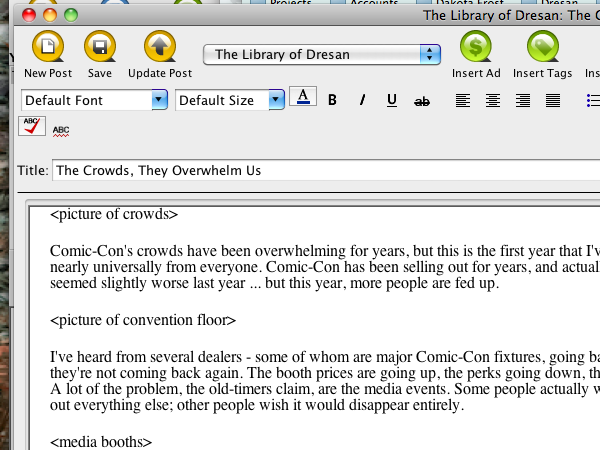
Task: Open the Default Size dropdown
Action: [x=230, y=100]
